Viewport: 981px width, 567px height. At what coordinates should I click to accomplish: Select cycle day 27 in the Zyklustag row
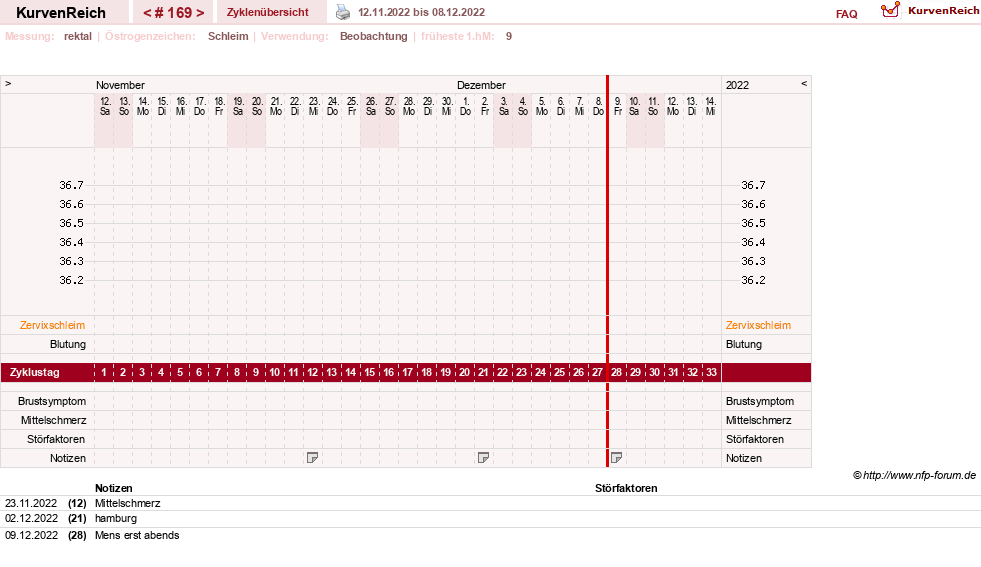tap(597, 372)
